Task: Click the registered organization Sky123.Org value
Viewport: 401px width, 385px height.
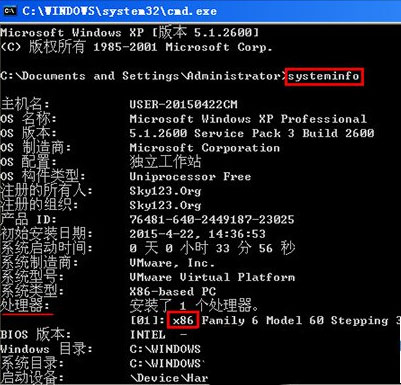Action: click(165, 206)
